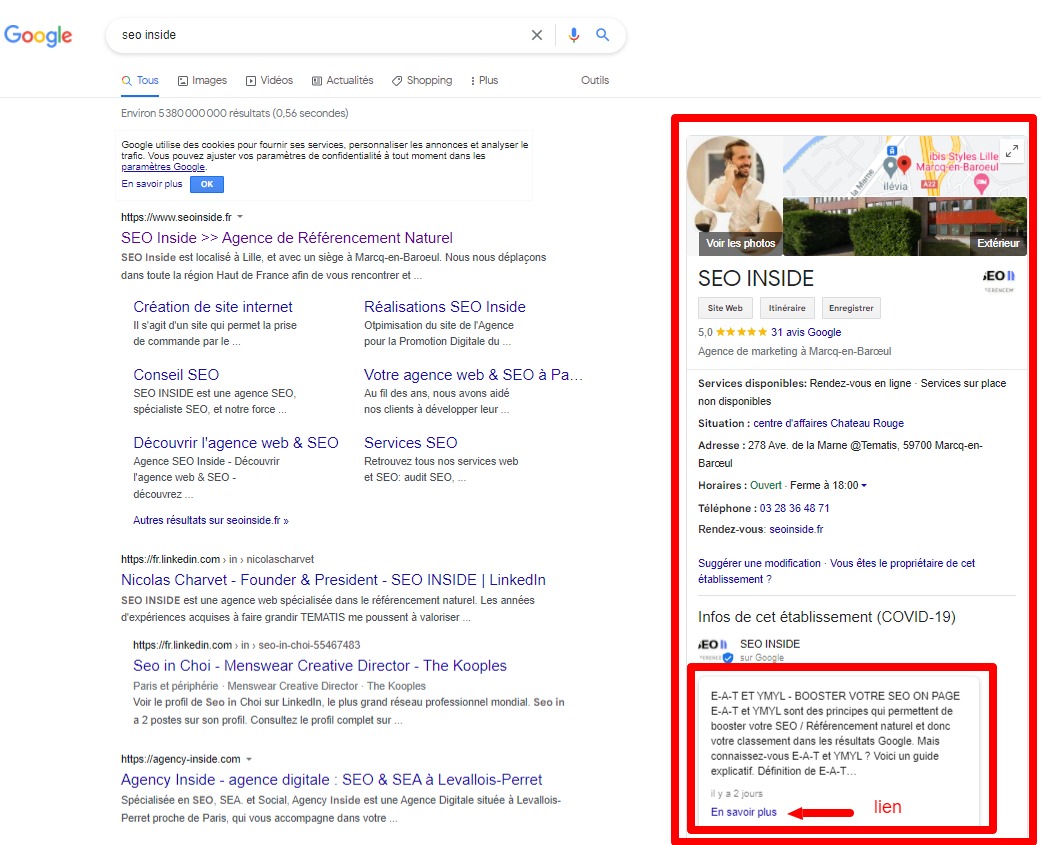Switch to the Images tab
Screen dimensions: 1041x845
click(202, 80)
